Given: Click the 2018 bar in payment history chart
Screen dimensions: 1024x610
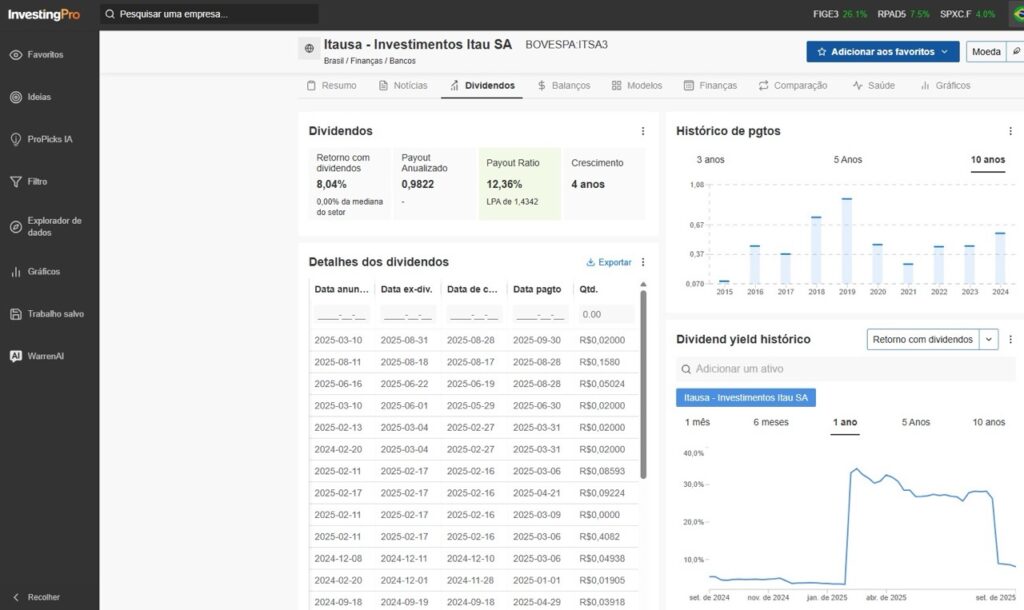Looking at the screenshot, I should [816, 250].
